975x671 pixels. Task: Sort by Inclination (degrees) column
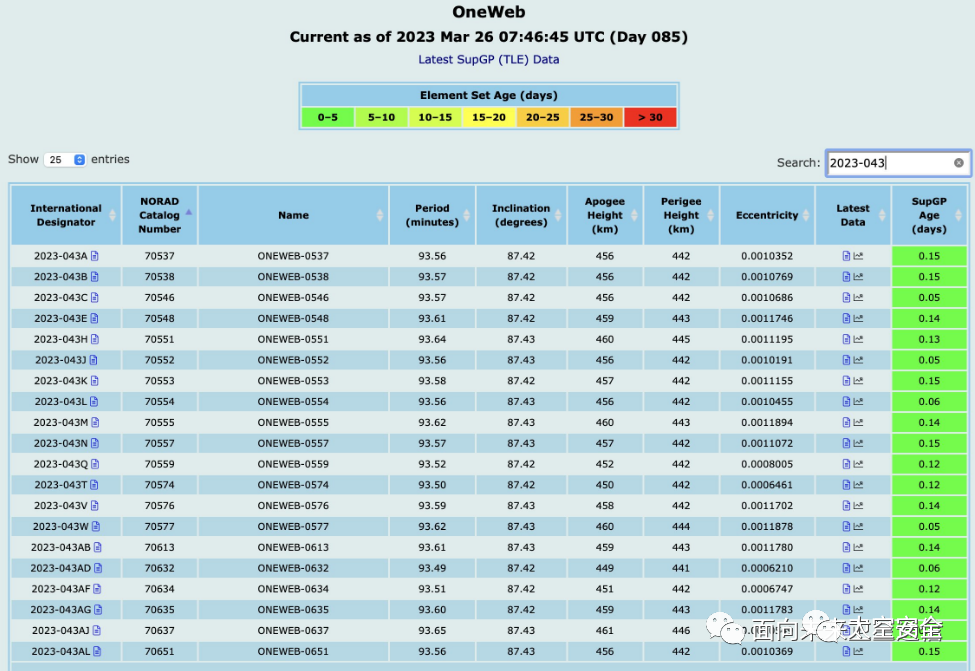coord(521,215)
